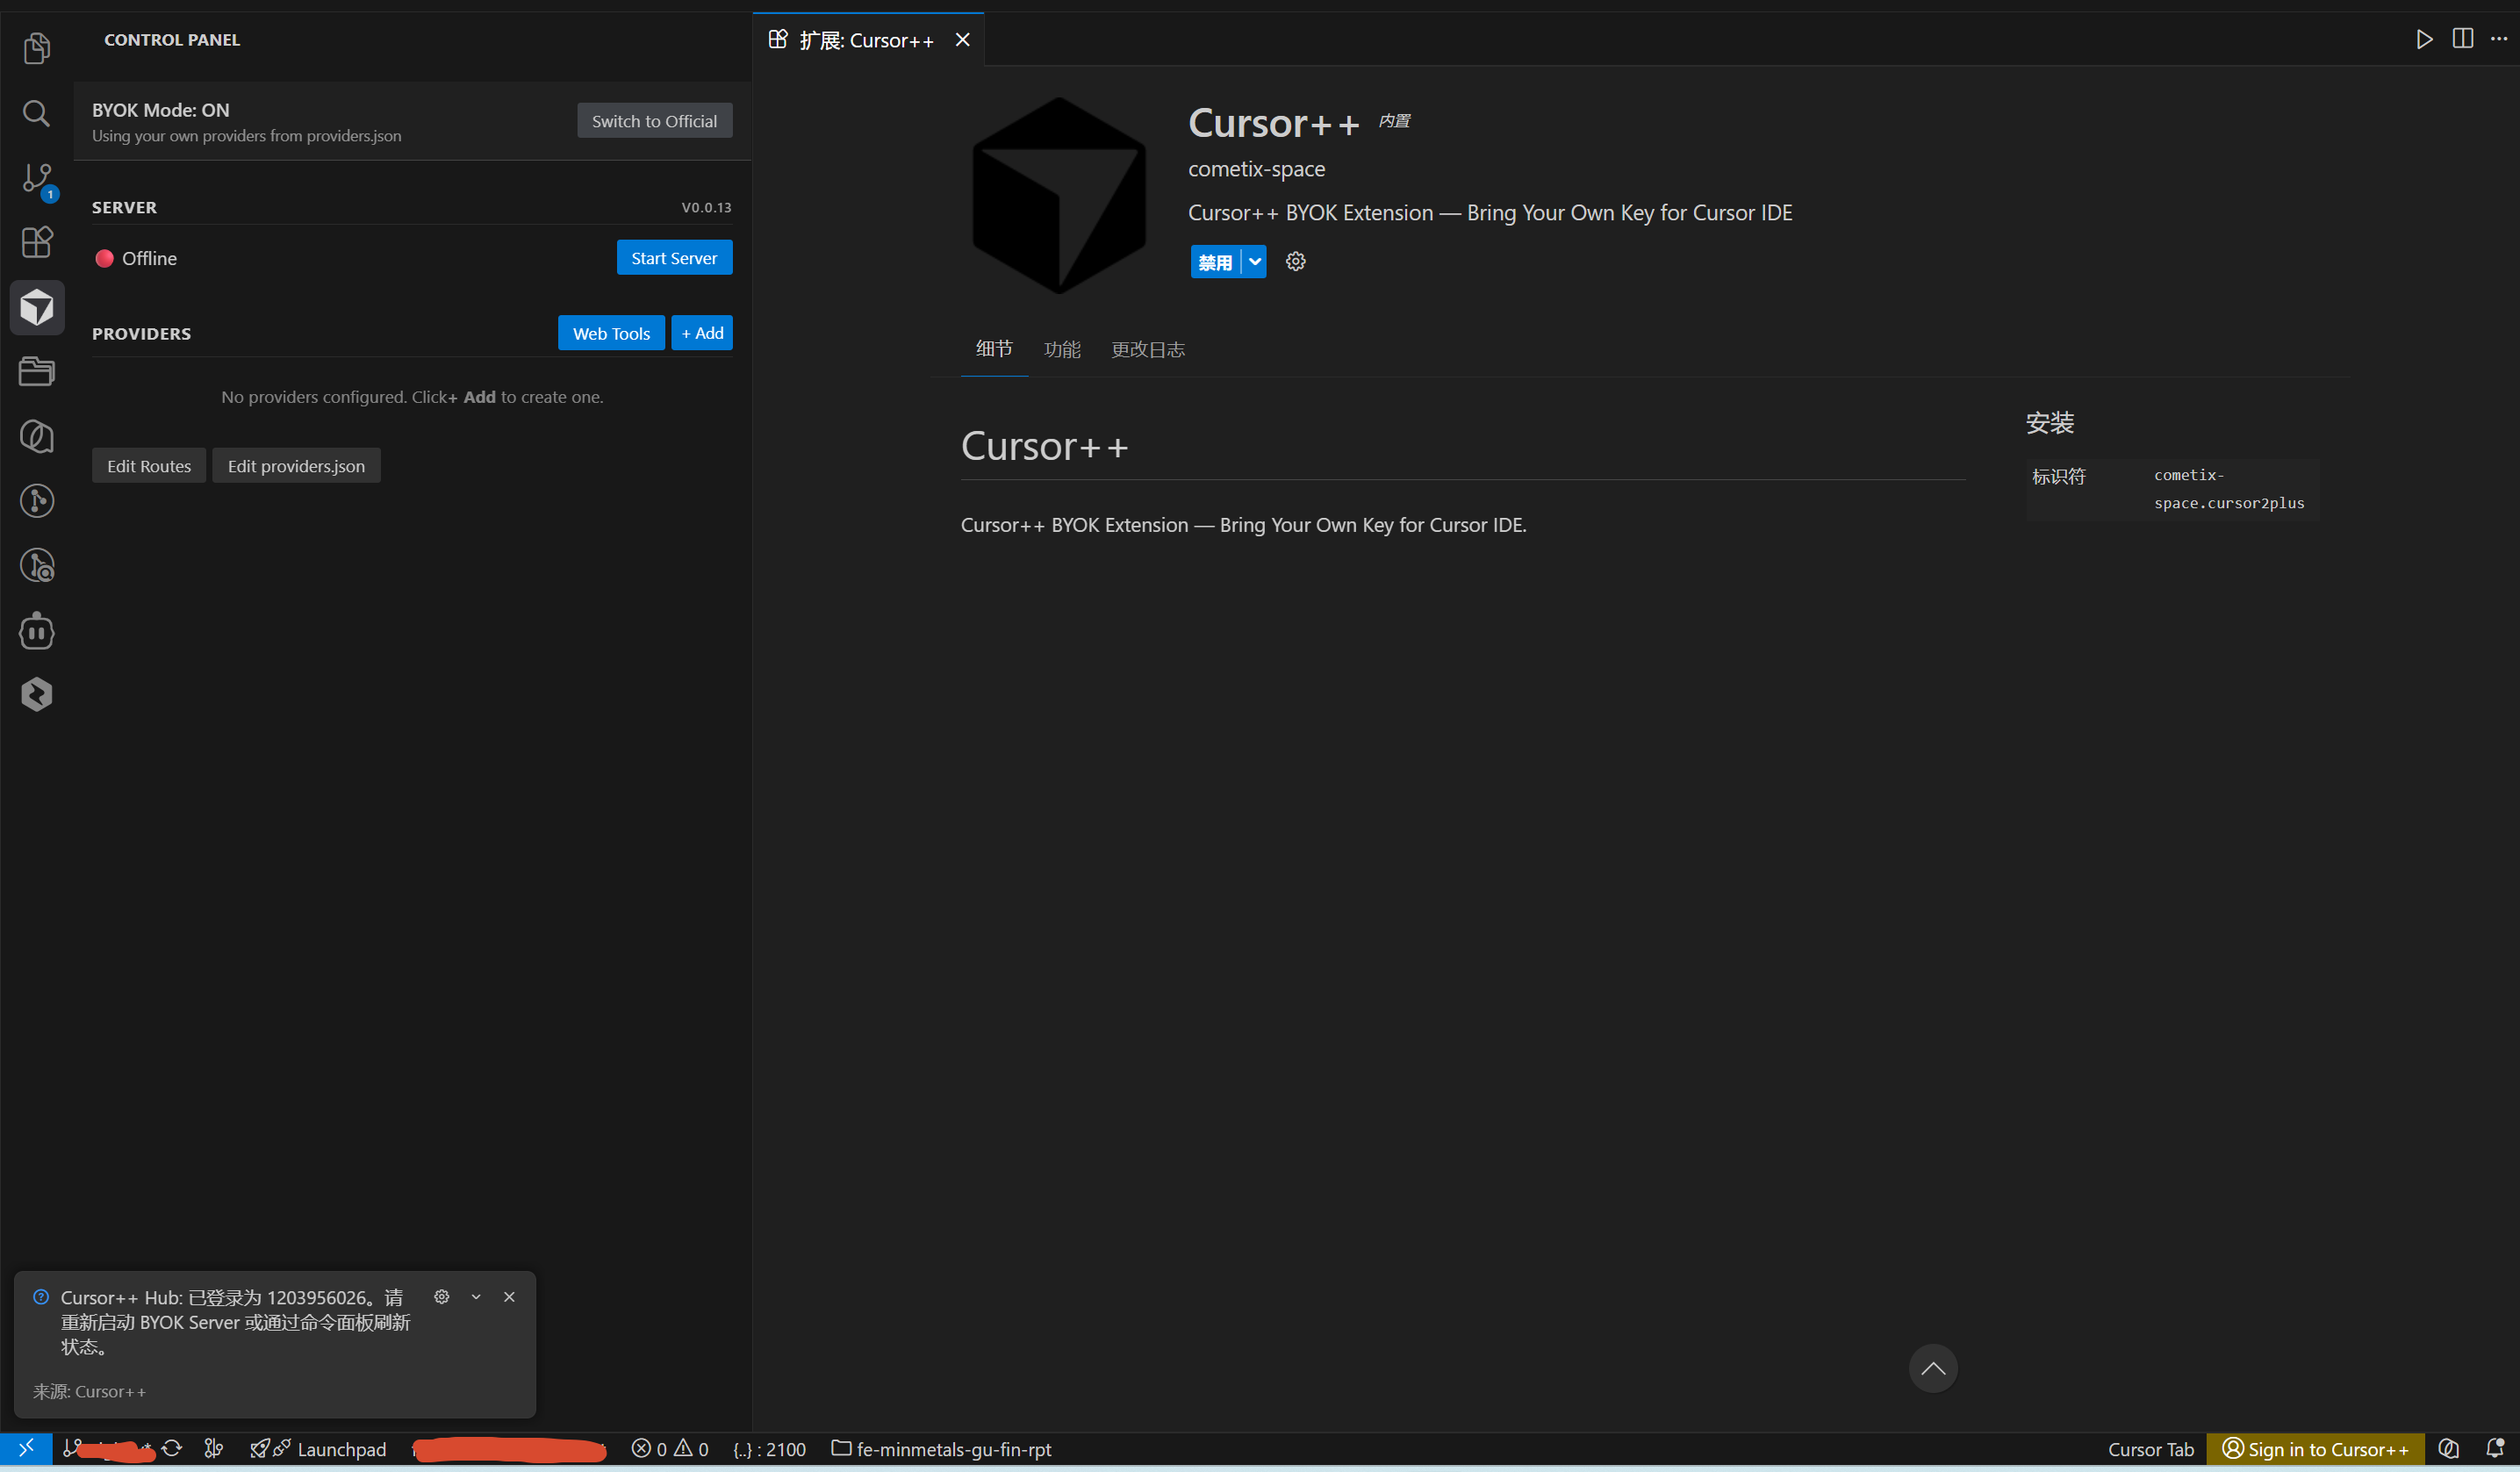Split the editor to the right
This screenshot has width=2520, height=1472.
pos(2462,39)
